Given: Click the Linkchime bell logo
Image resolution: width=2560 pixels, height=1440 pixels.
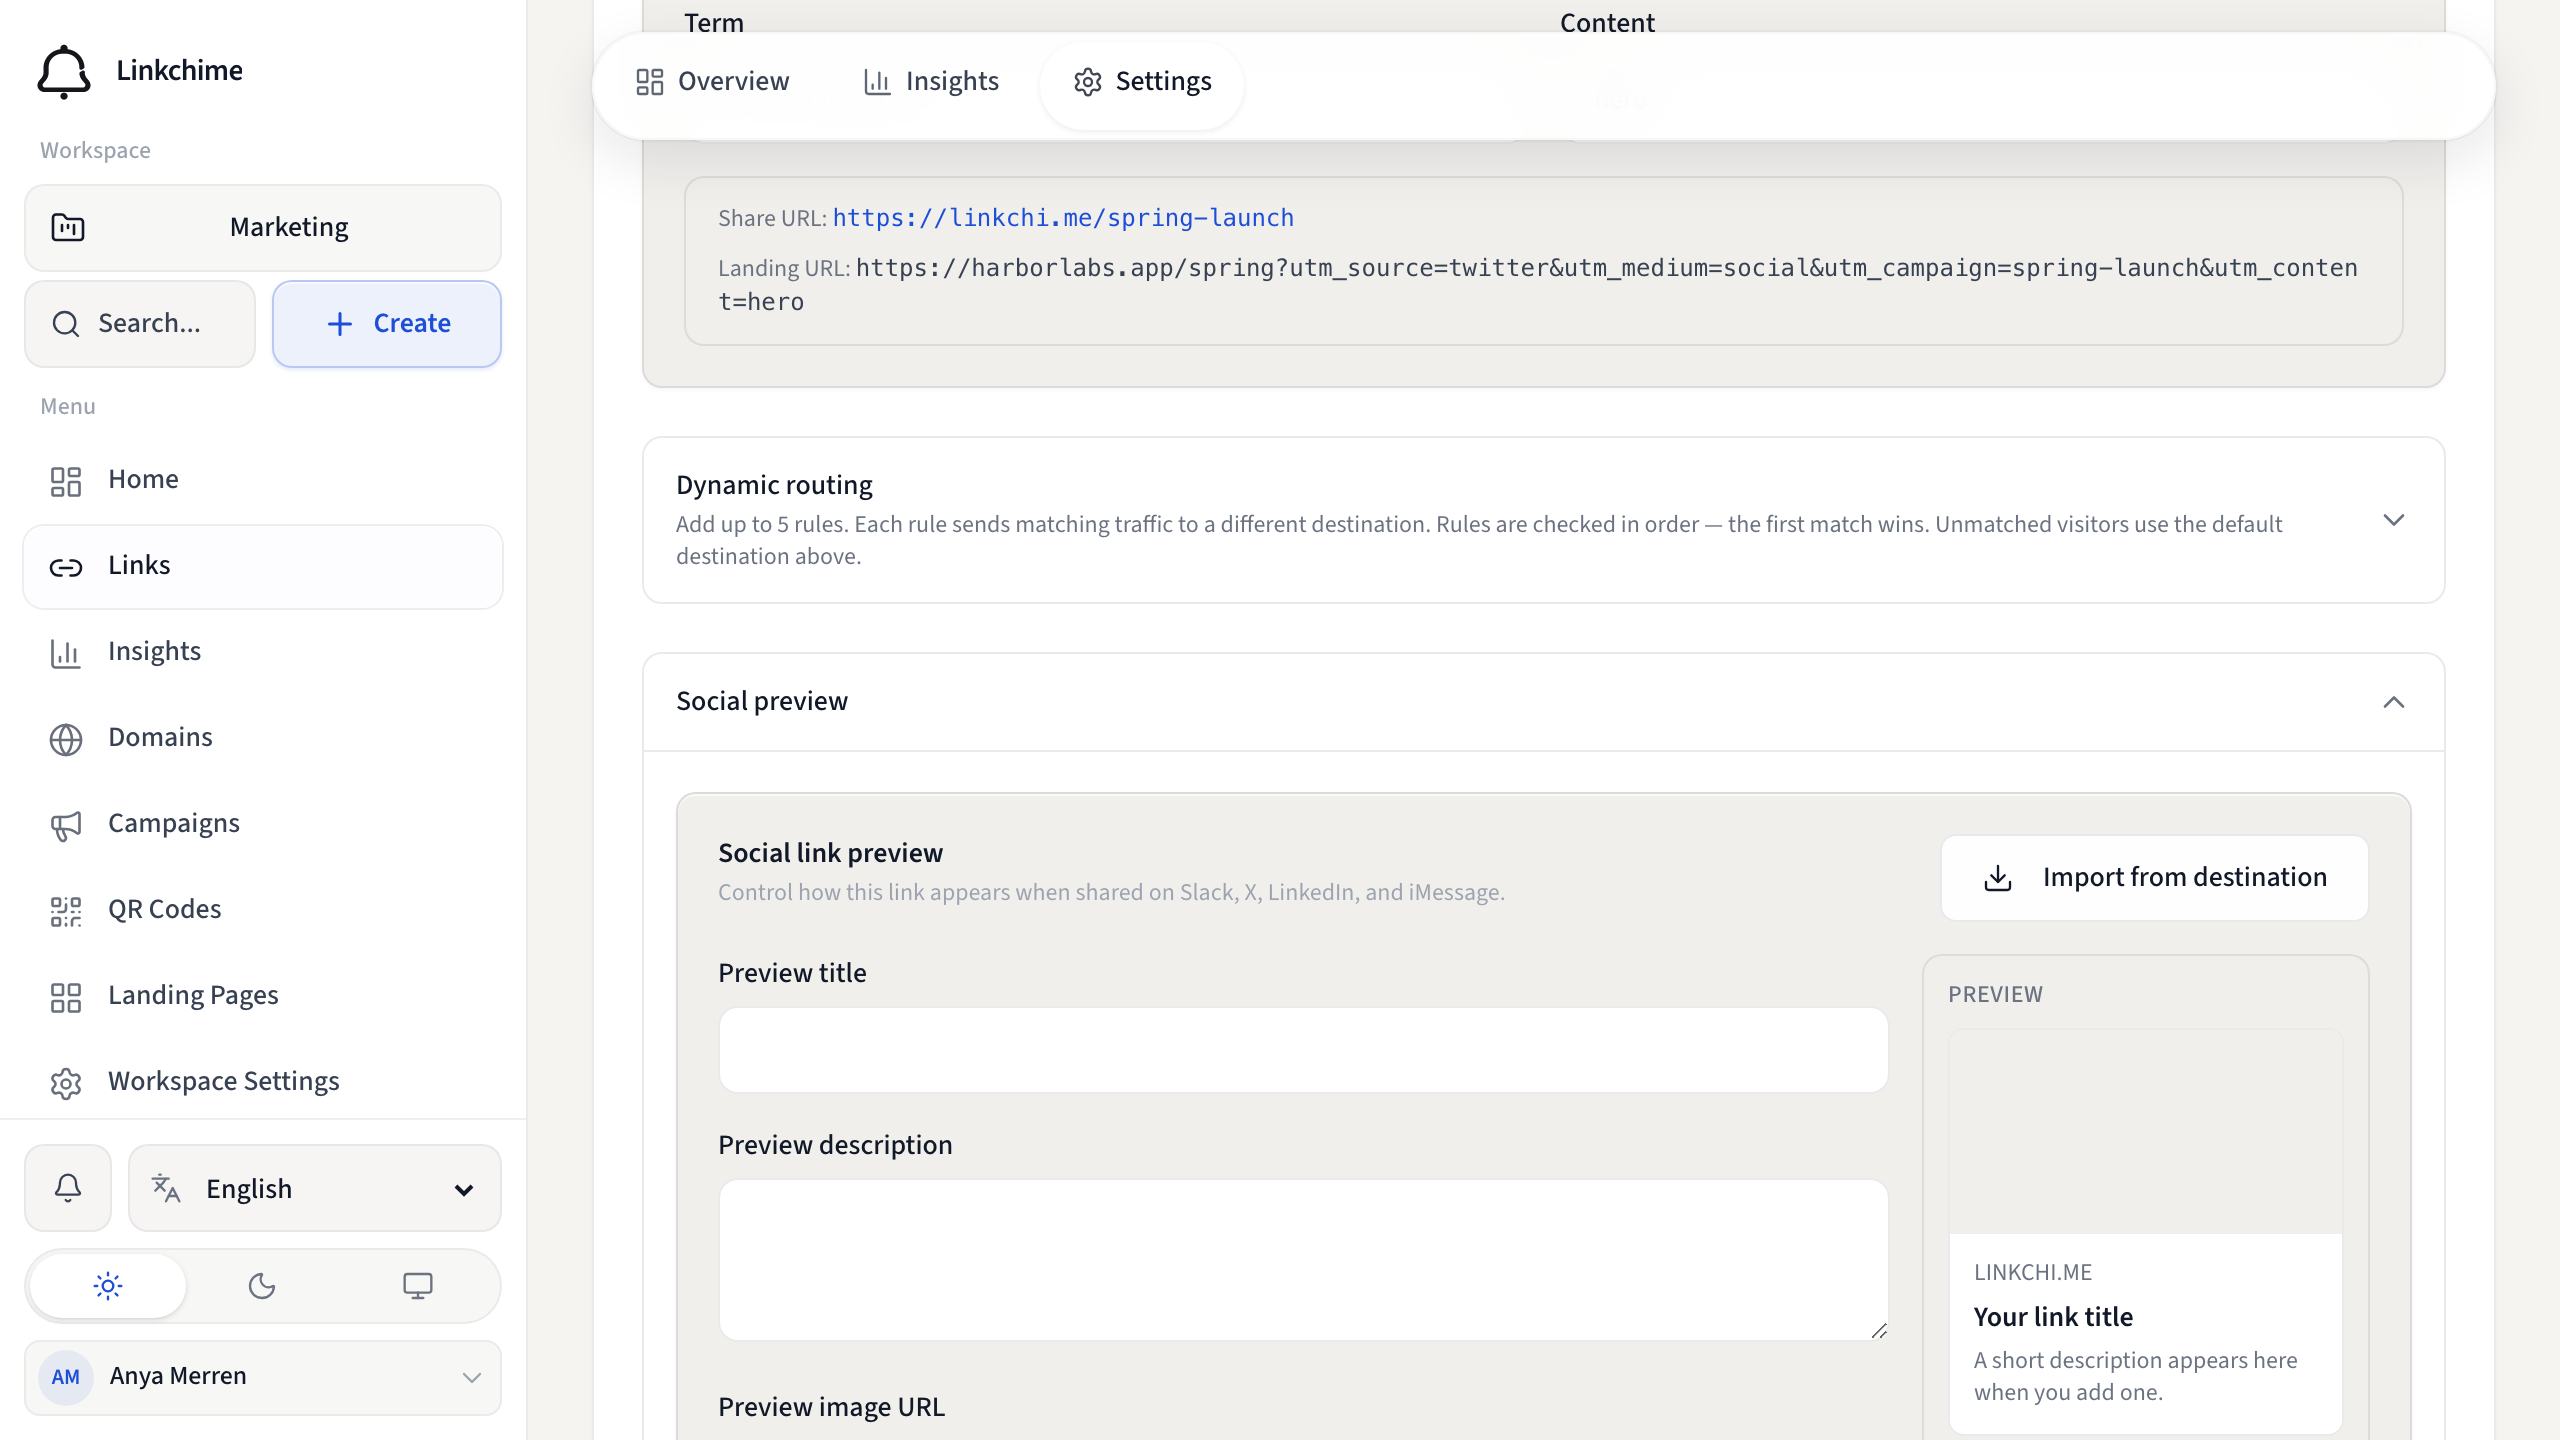Looking at the screenshot, I should (x=64, y=71).
